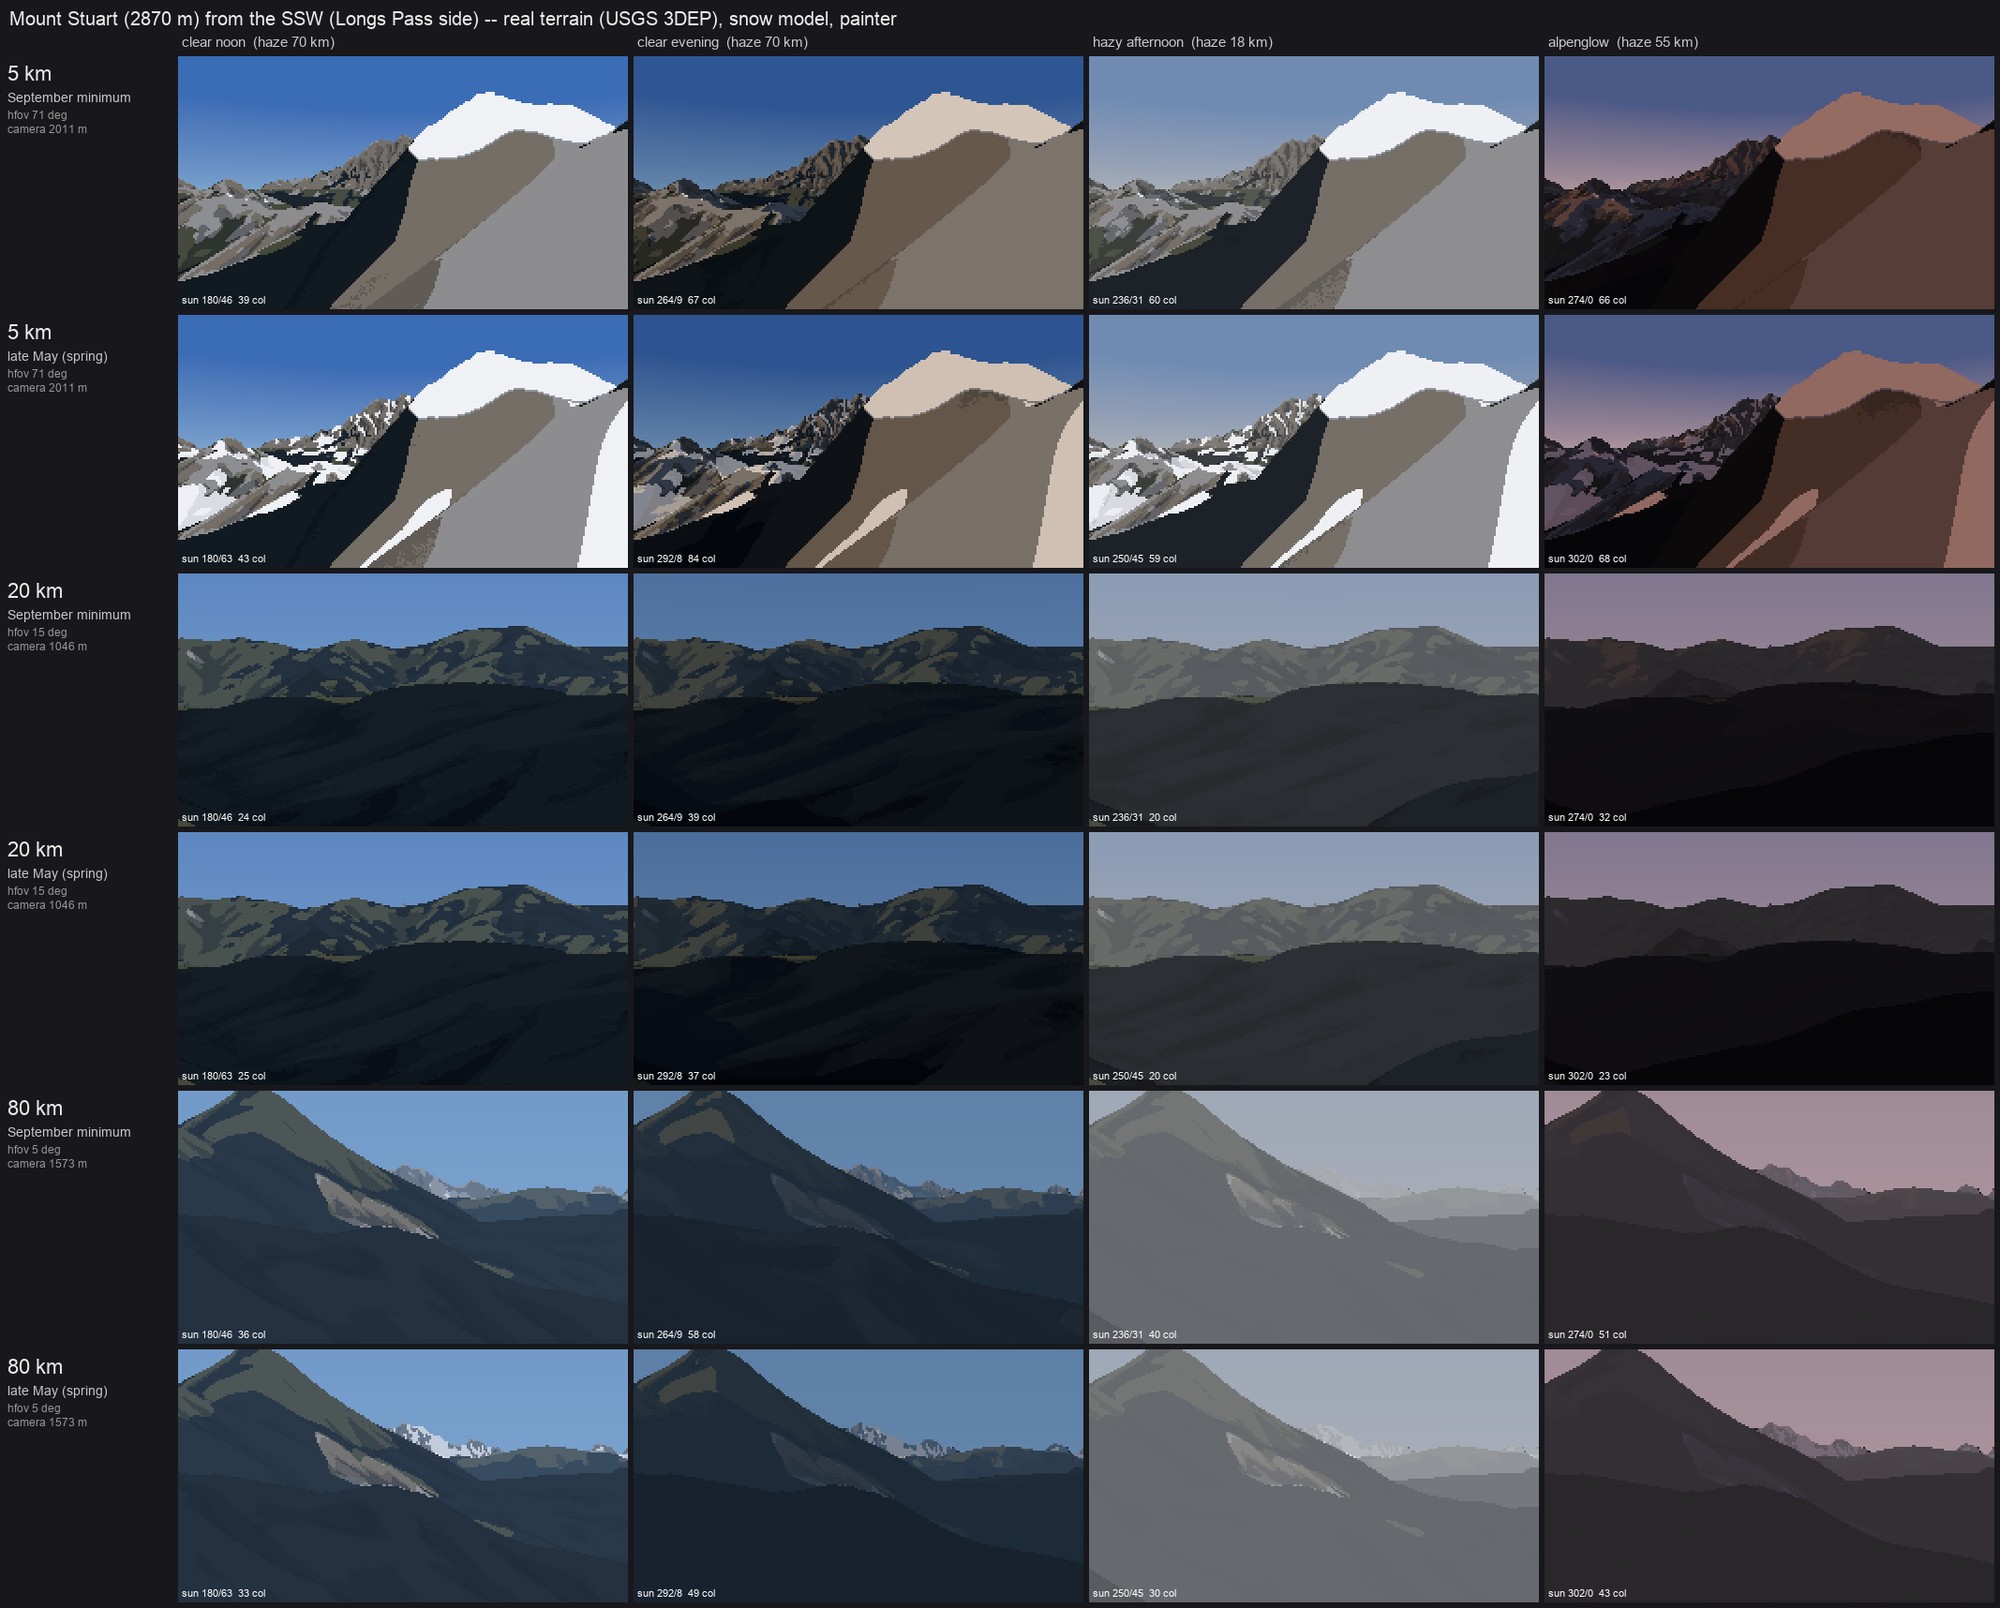Screen dimensions: 2000x1608
Task: Pick the 20 km late May clear evening render
Action: (858, 958)
